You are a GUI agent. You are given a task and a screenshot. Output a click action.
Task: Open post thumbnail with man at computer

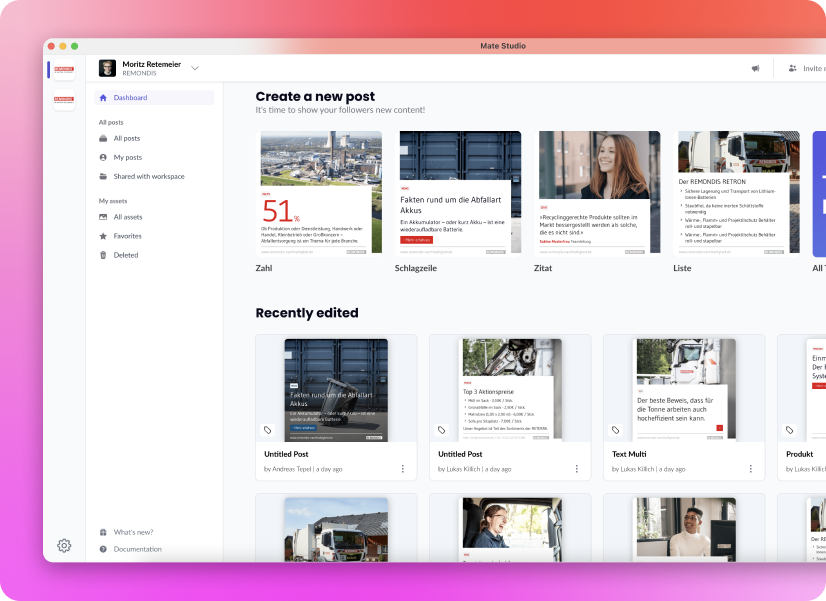pyautogui.click(x=686, y=530)
